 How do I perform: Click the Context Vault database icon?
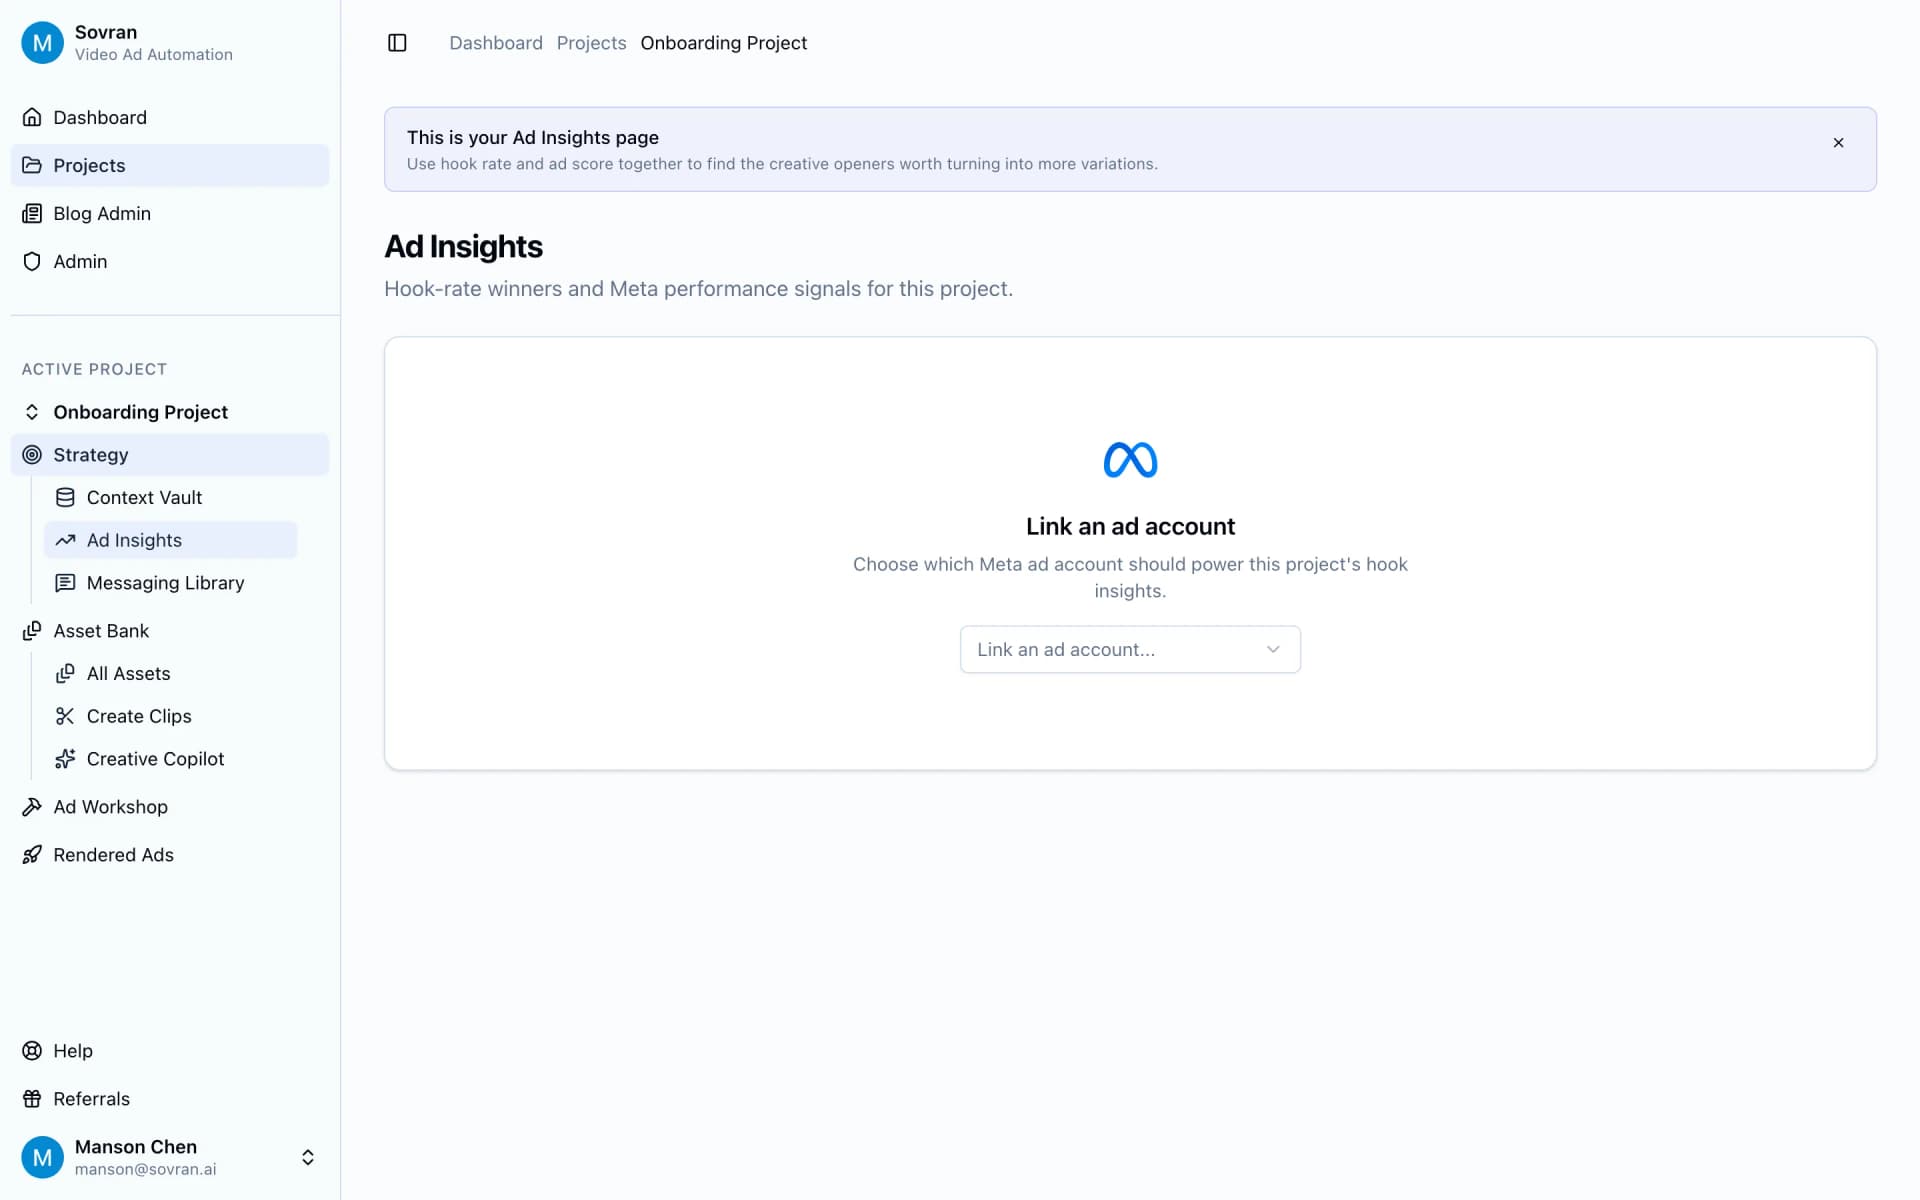(65, 497)
